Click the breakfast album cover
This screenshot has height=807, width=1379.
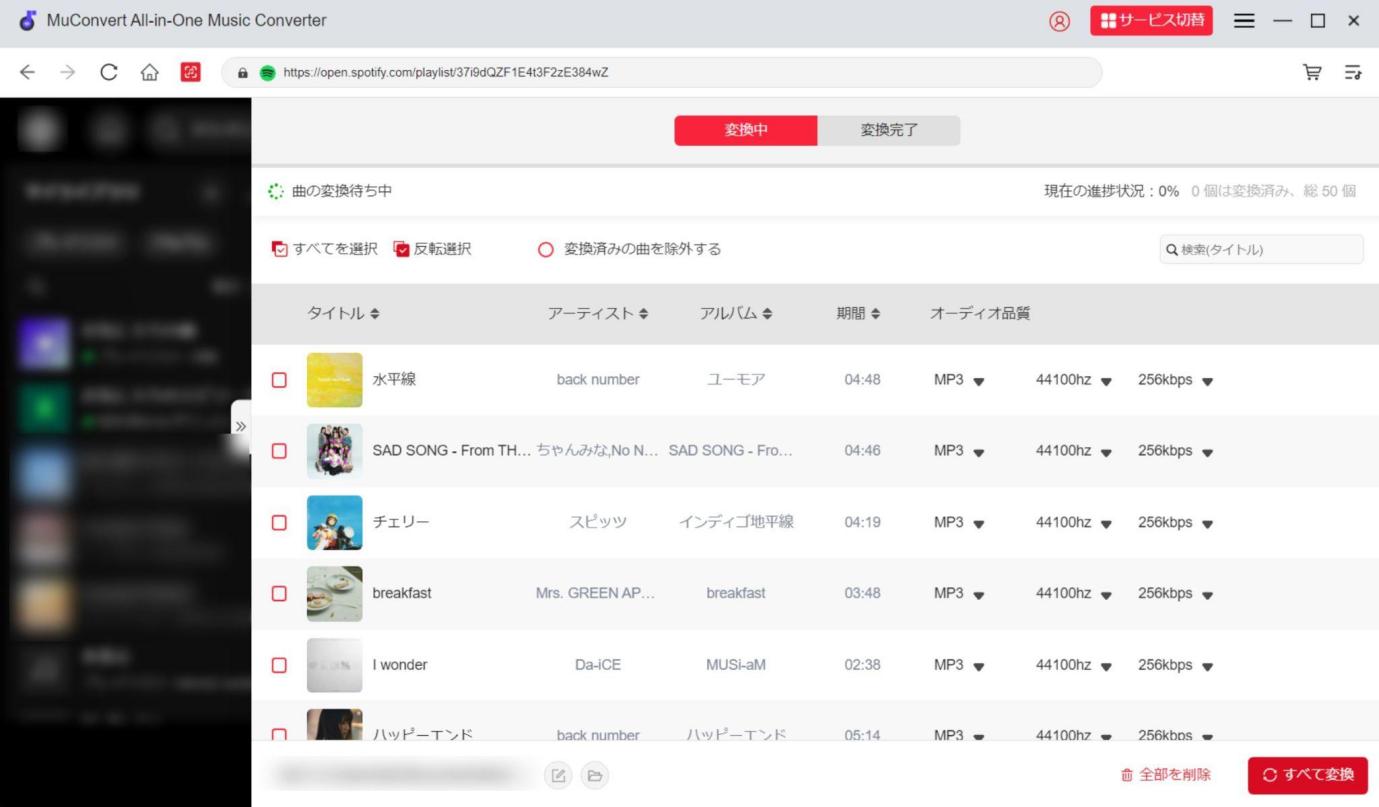click(x=334, y=593)
